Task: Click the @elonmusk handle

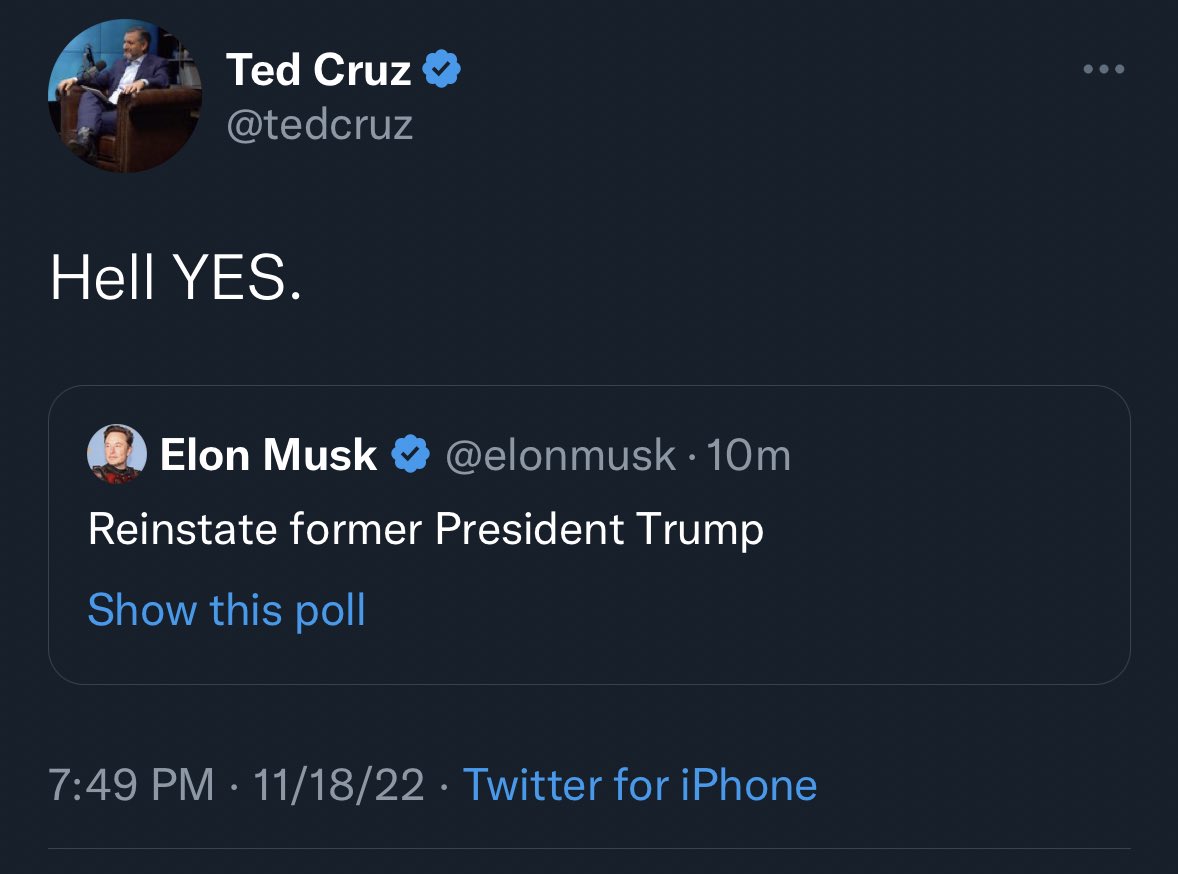Action: (560, 456)
